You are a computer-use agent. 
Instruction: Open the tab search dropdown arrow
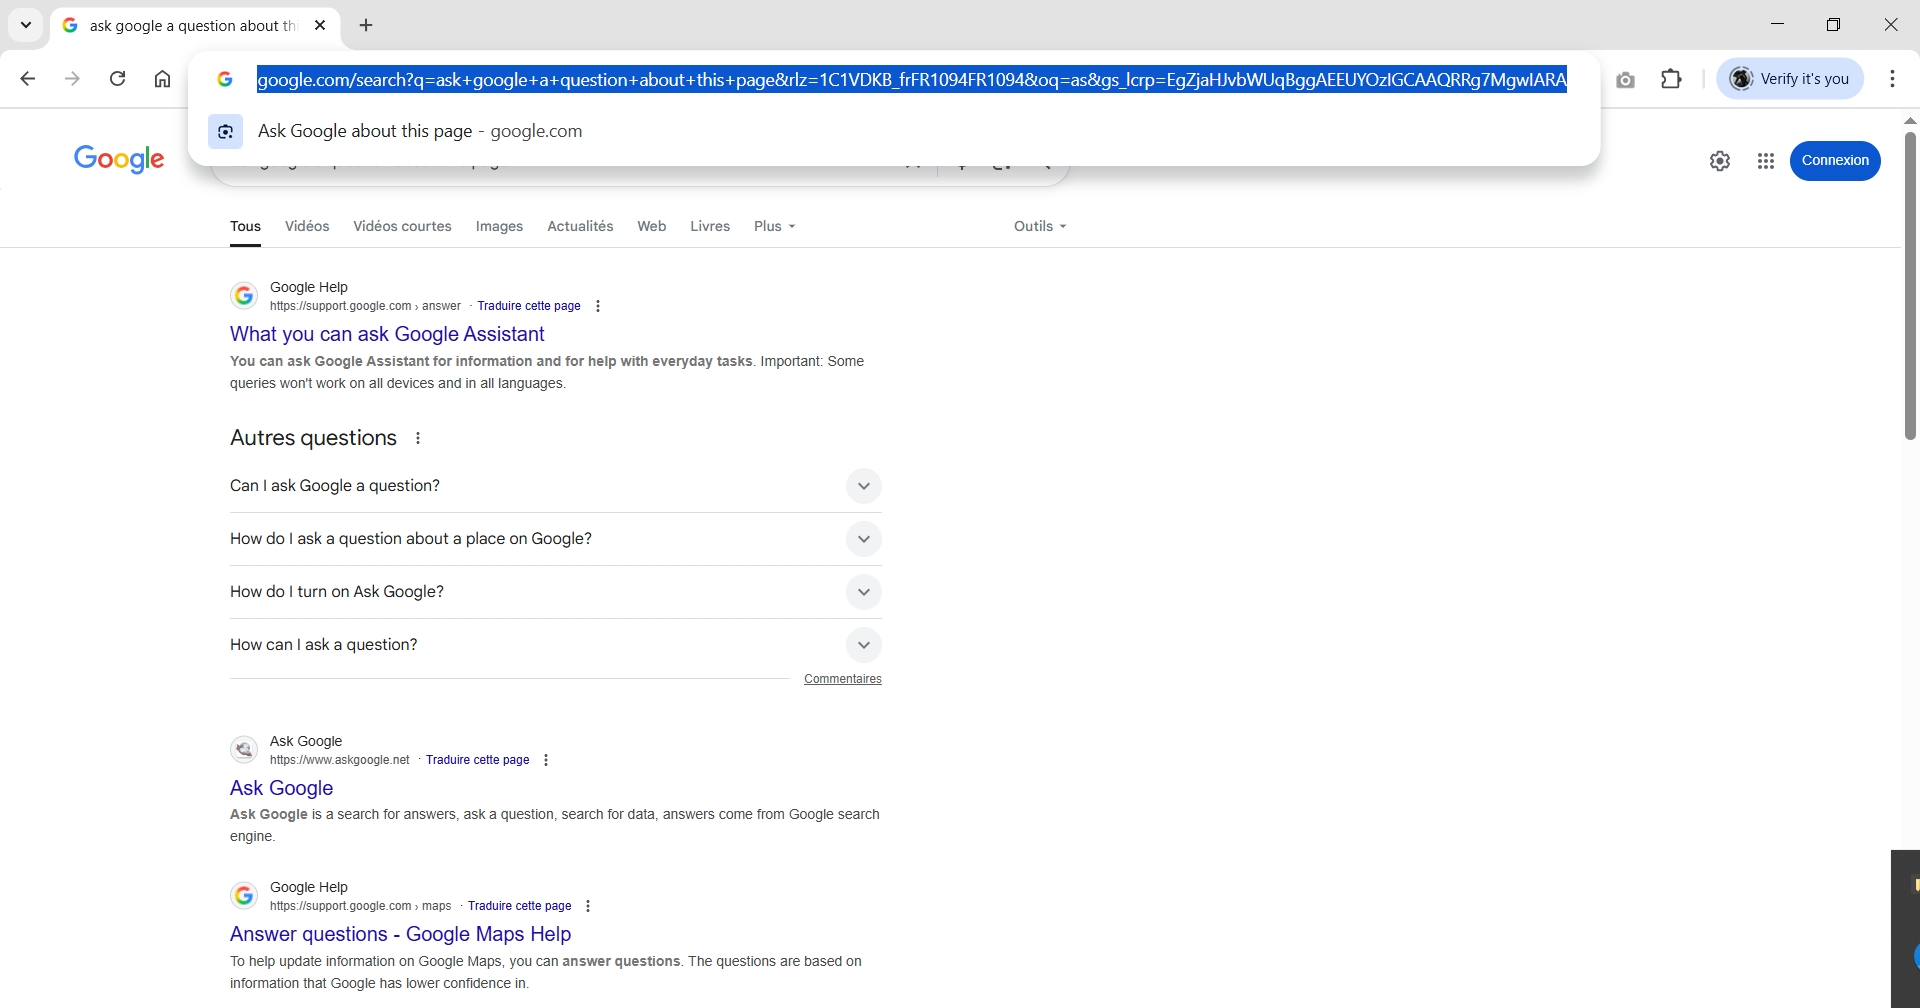pyautogui.click(x=26, y=25)
